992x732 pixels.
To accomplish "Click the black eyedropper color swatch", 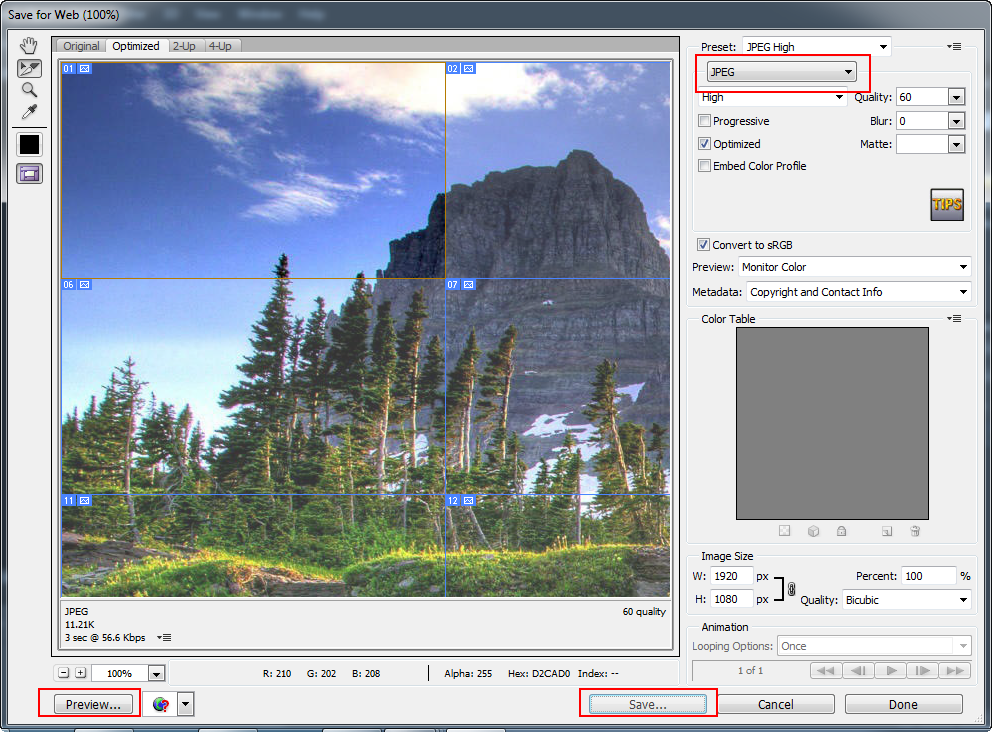I will [x=28, y=144].
